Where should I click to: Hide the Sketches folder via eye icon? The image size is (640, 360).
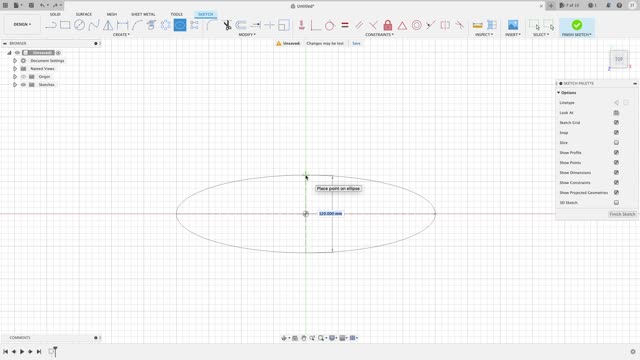click(x=23, y=84)
